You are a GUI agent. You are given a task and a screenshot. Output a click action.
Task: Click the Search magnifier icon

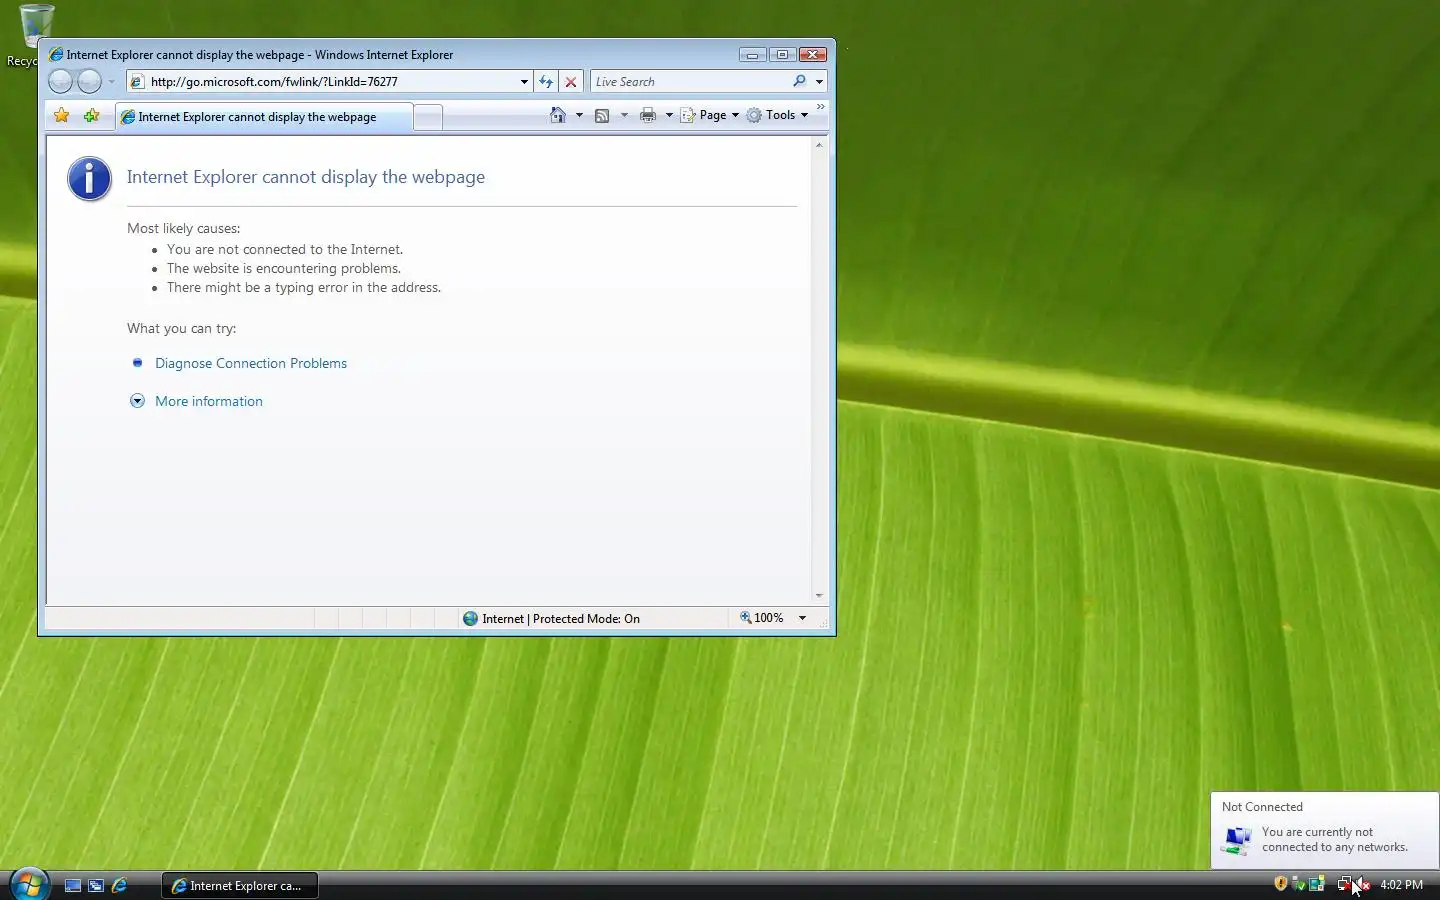point(800,82)
